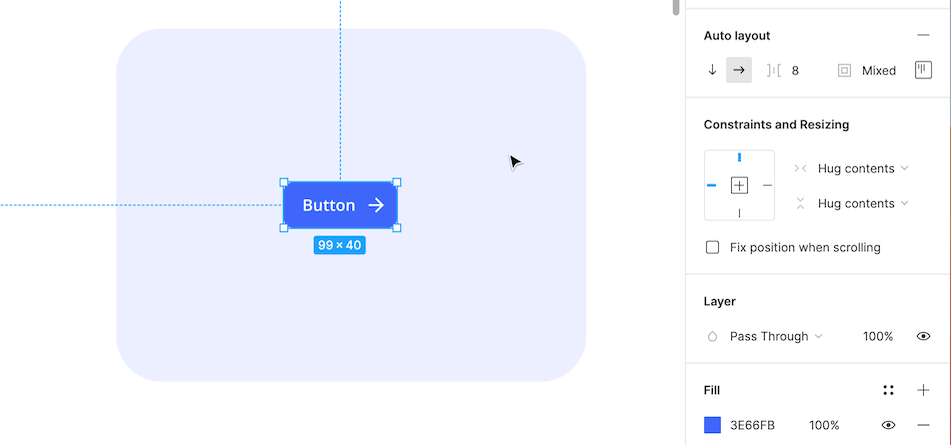Click the bottom-right selection handle of Button
The width and height of the screenshot is (951, 445).
(397, 228)
